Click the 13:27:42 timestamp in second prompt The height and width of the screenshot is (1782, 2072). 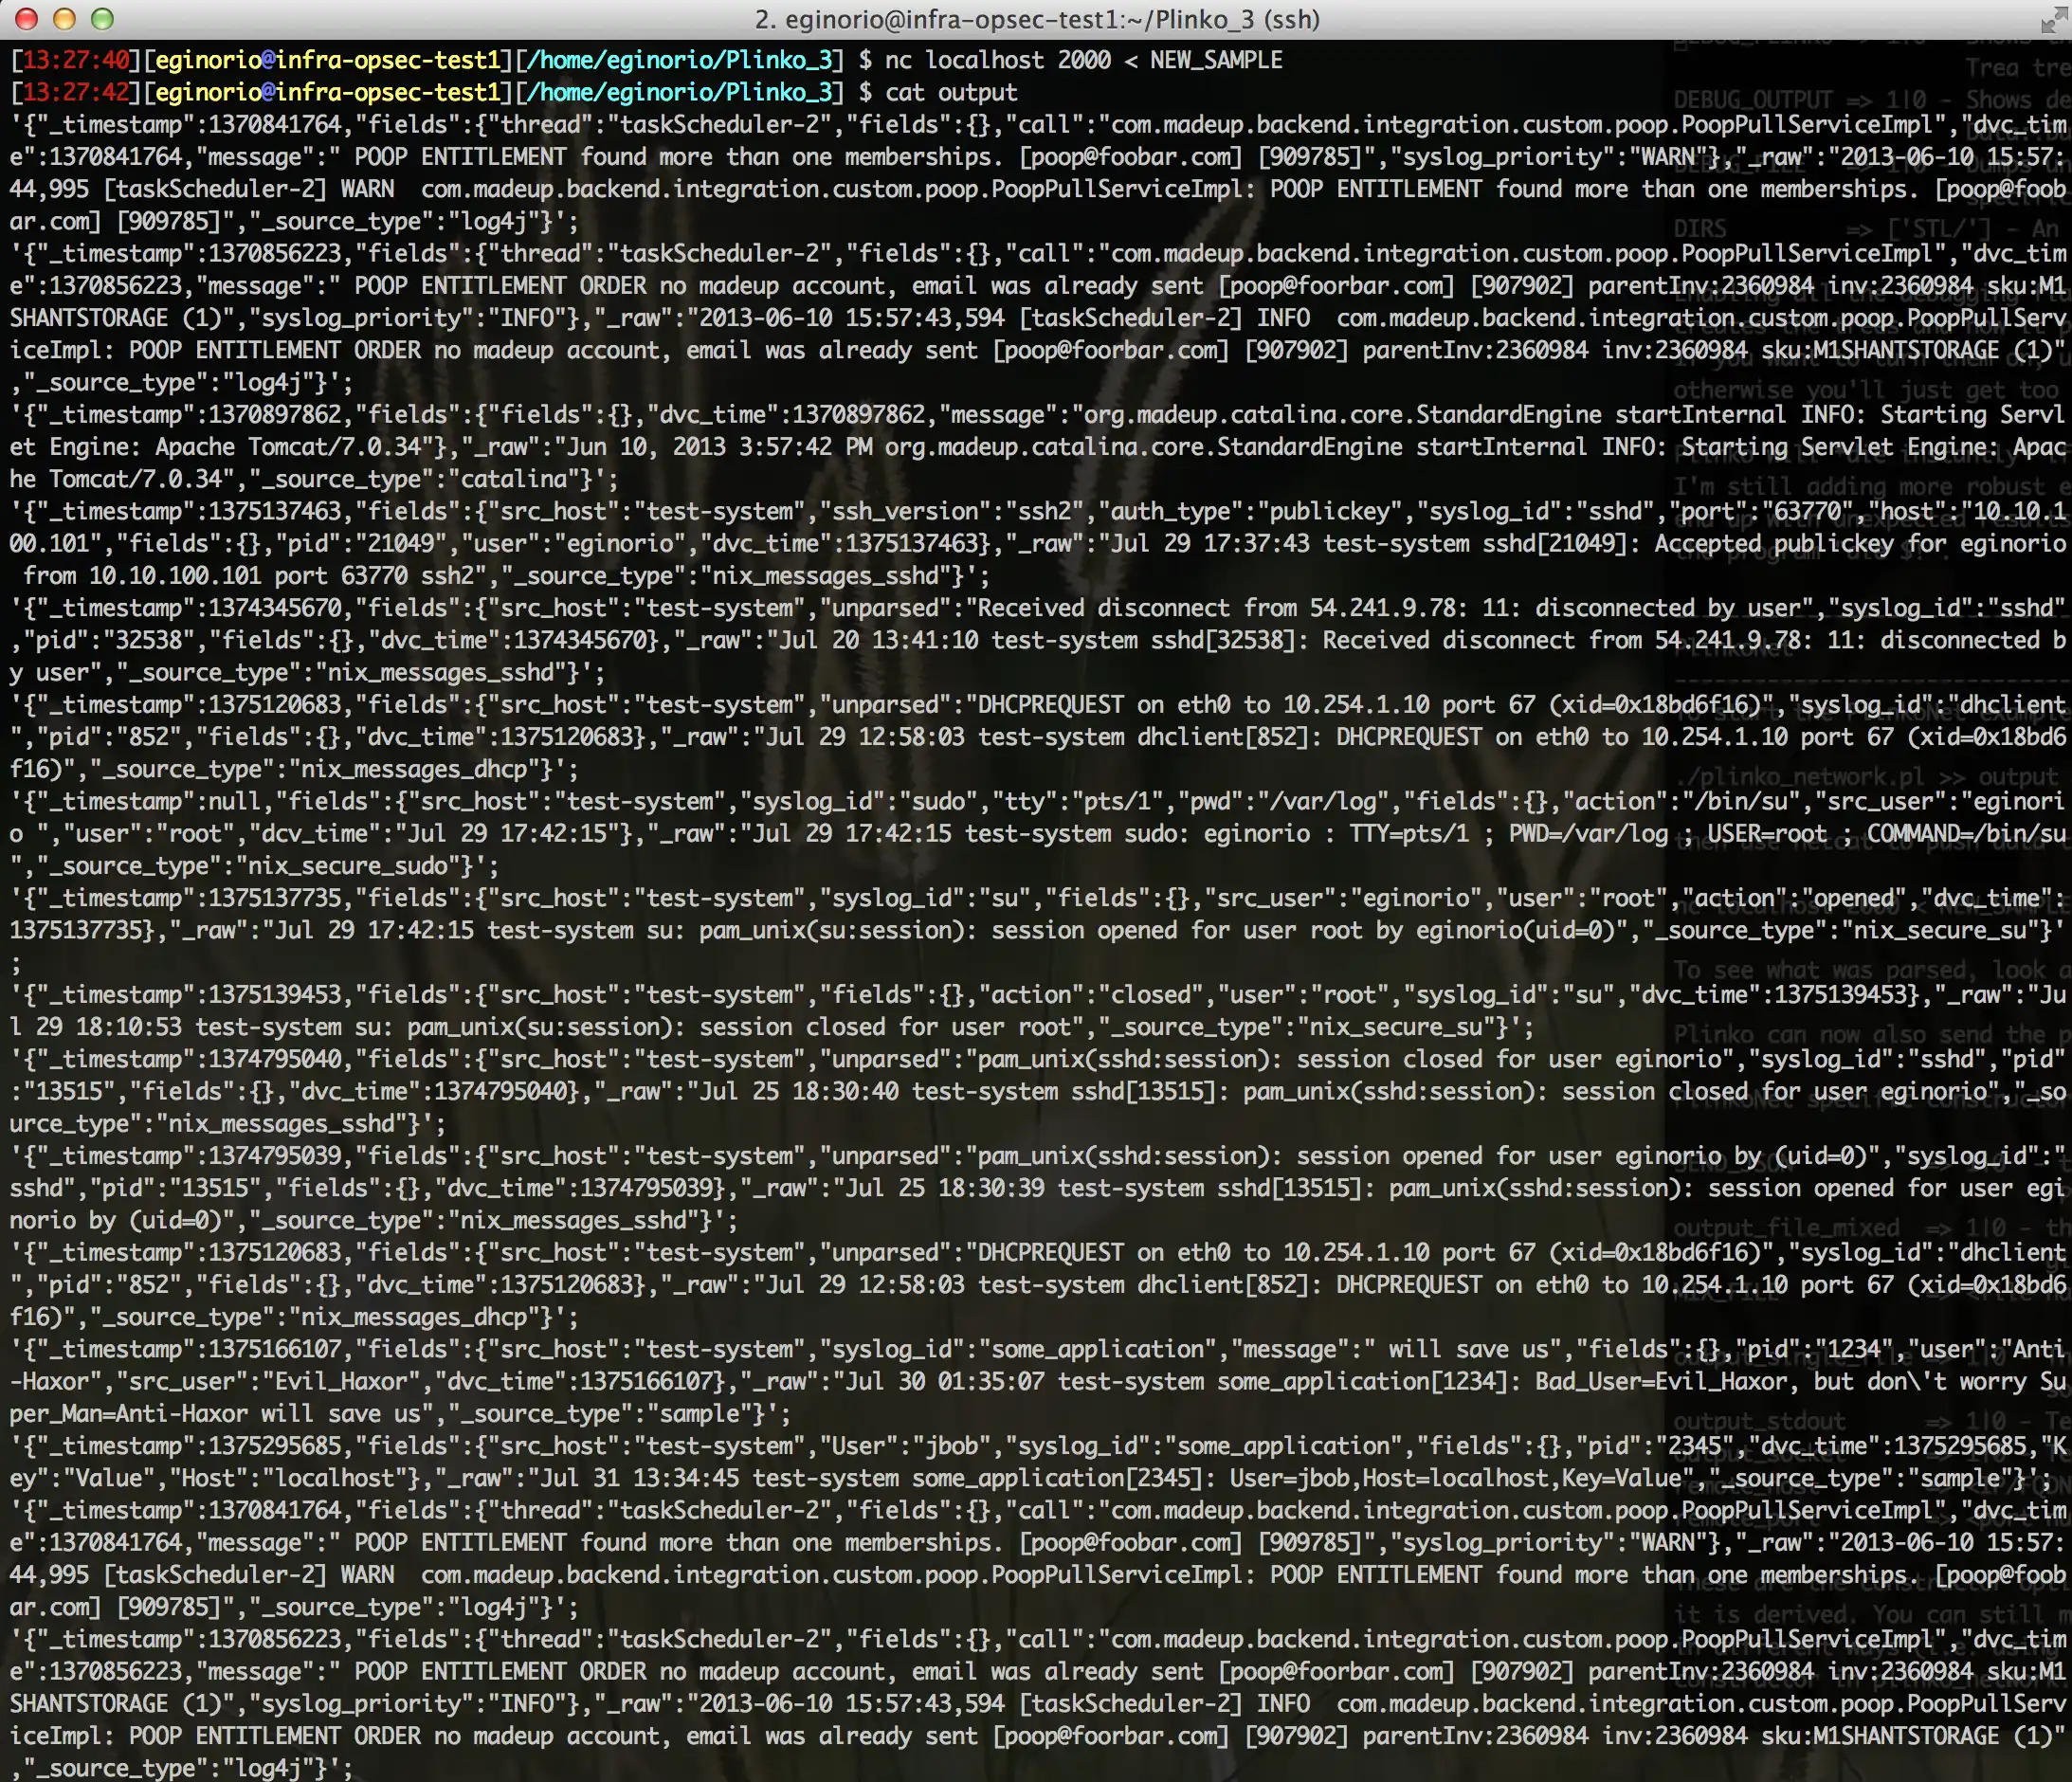click(x=76, y=92)
